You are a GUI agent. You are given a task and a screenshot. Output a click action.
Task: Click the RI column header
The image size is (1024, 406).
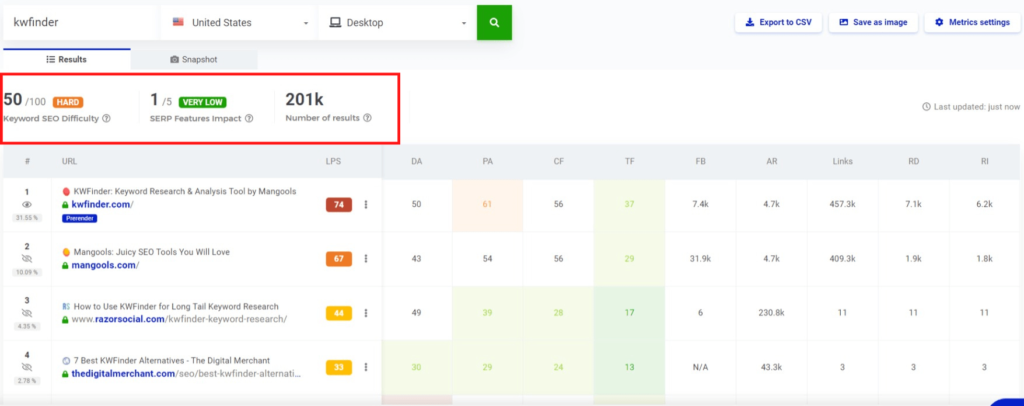pos(984,161)
